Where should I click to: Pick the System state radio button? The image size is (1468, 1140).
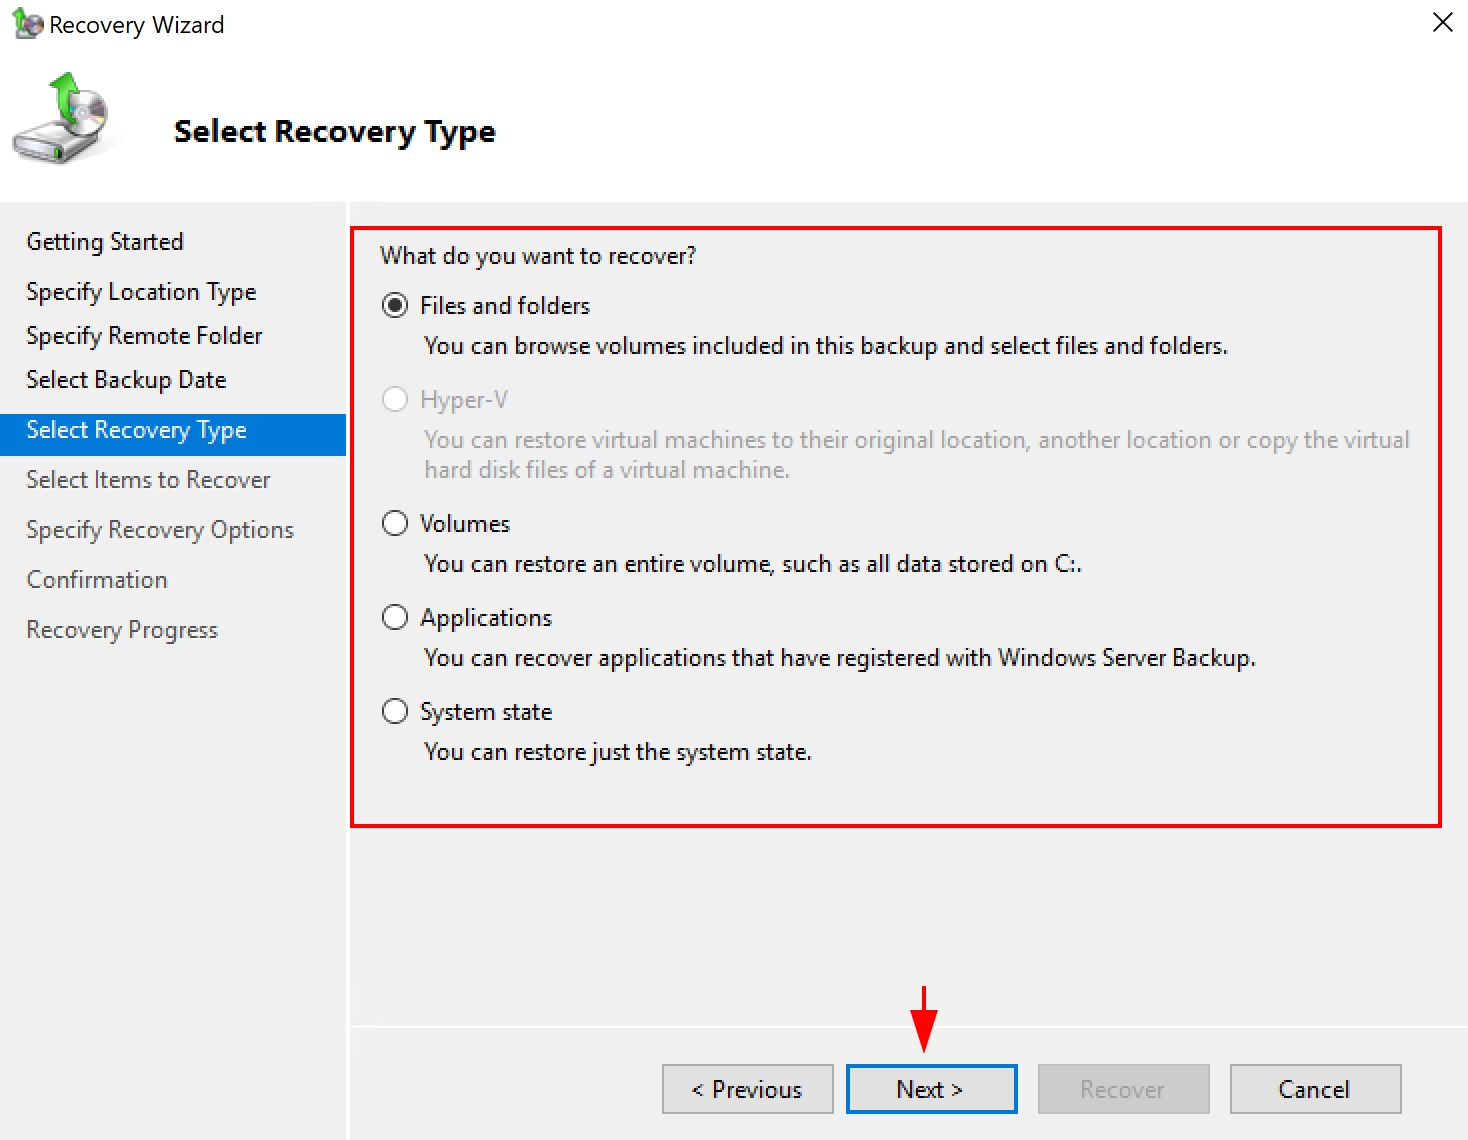pyautogui.click(x=396, y=712)
